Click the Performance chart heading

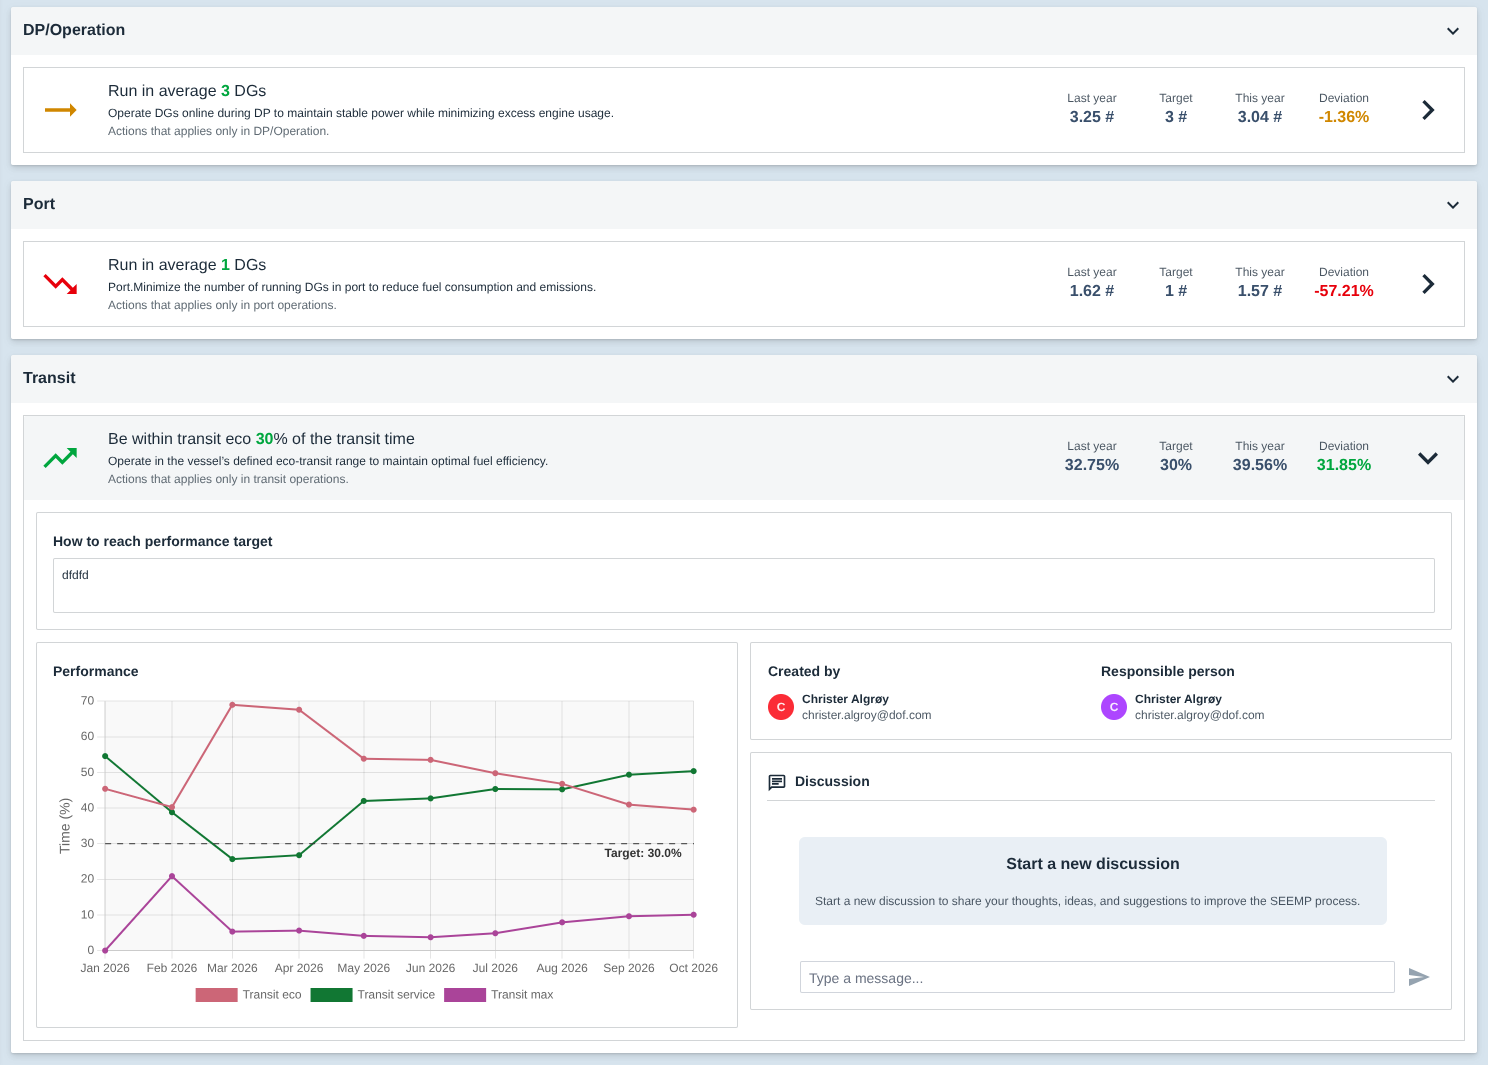coord(96,671)
